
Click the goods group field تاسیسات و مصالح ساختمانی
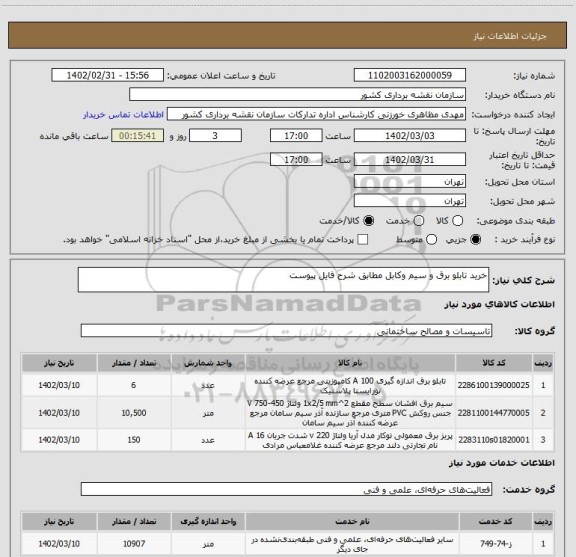[x=286, y=331]
